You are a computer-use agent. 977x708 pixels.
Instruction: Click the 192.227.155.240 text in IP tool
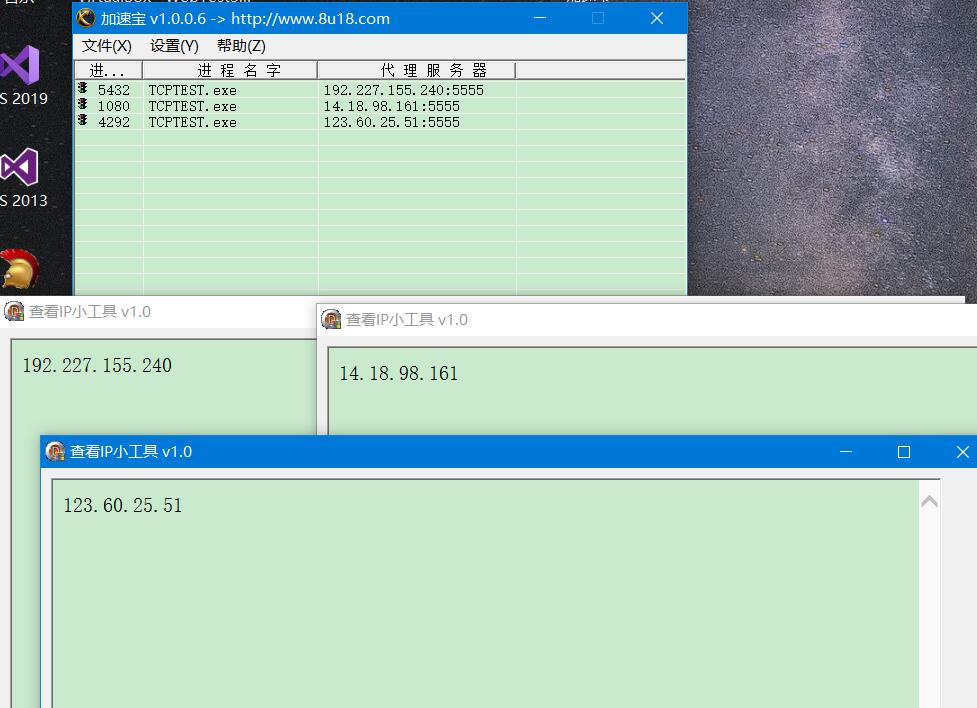pyautogui.click(x=97, y=365)
